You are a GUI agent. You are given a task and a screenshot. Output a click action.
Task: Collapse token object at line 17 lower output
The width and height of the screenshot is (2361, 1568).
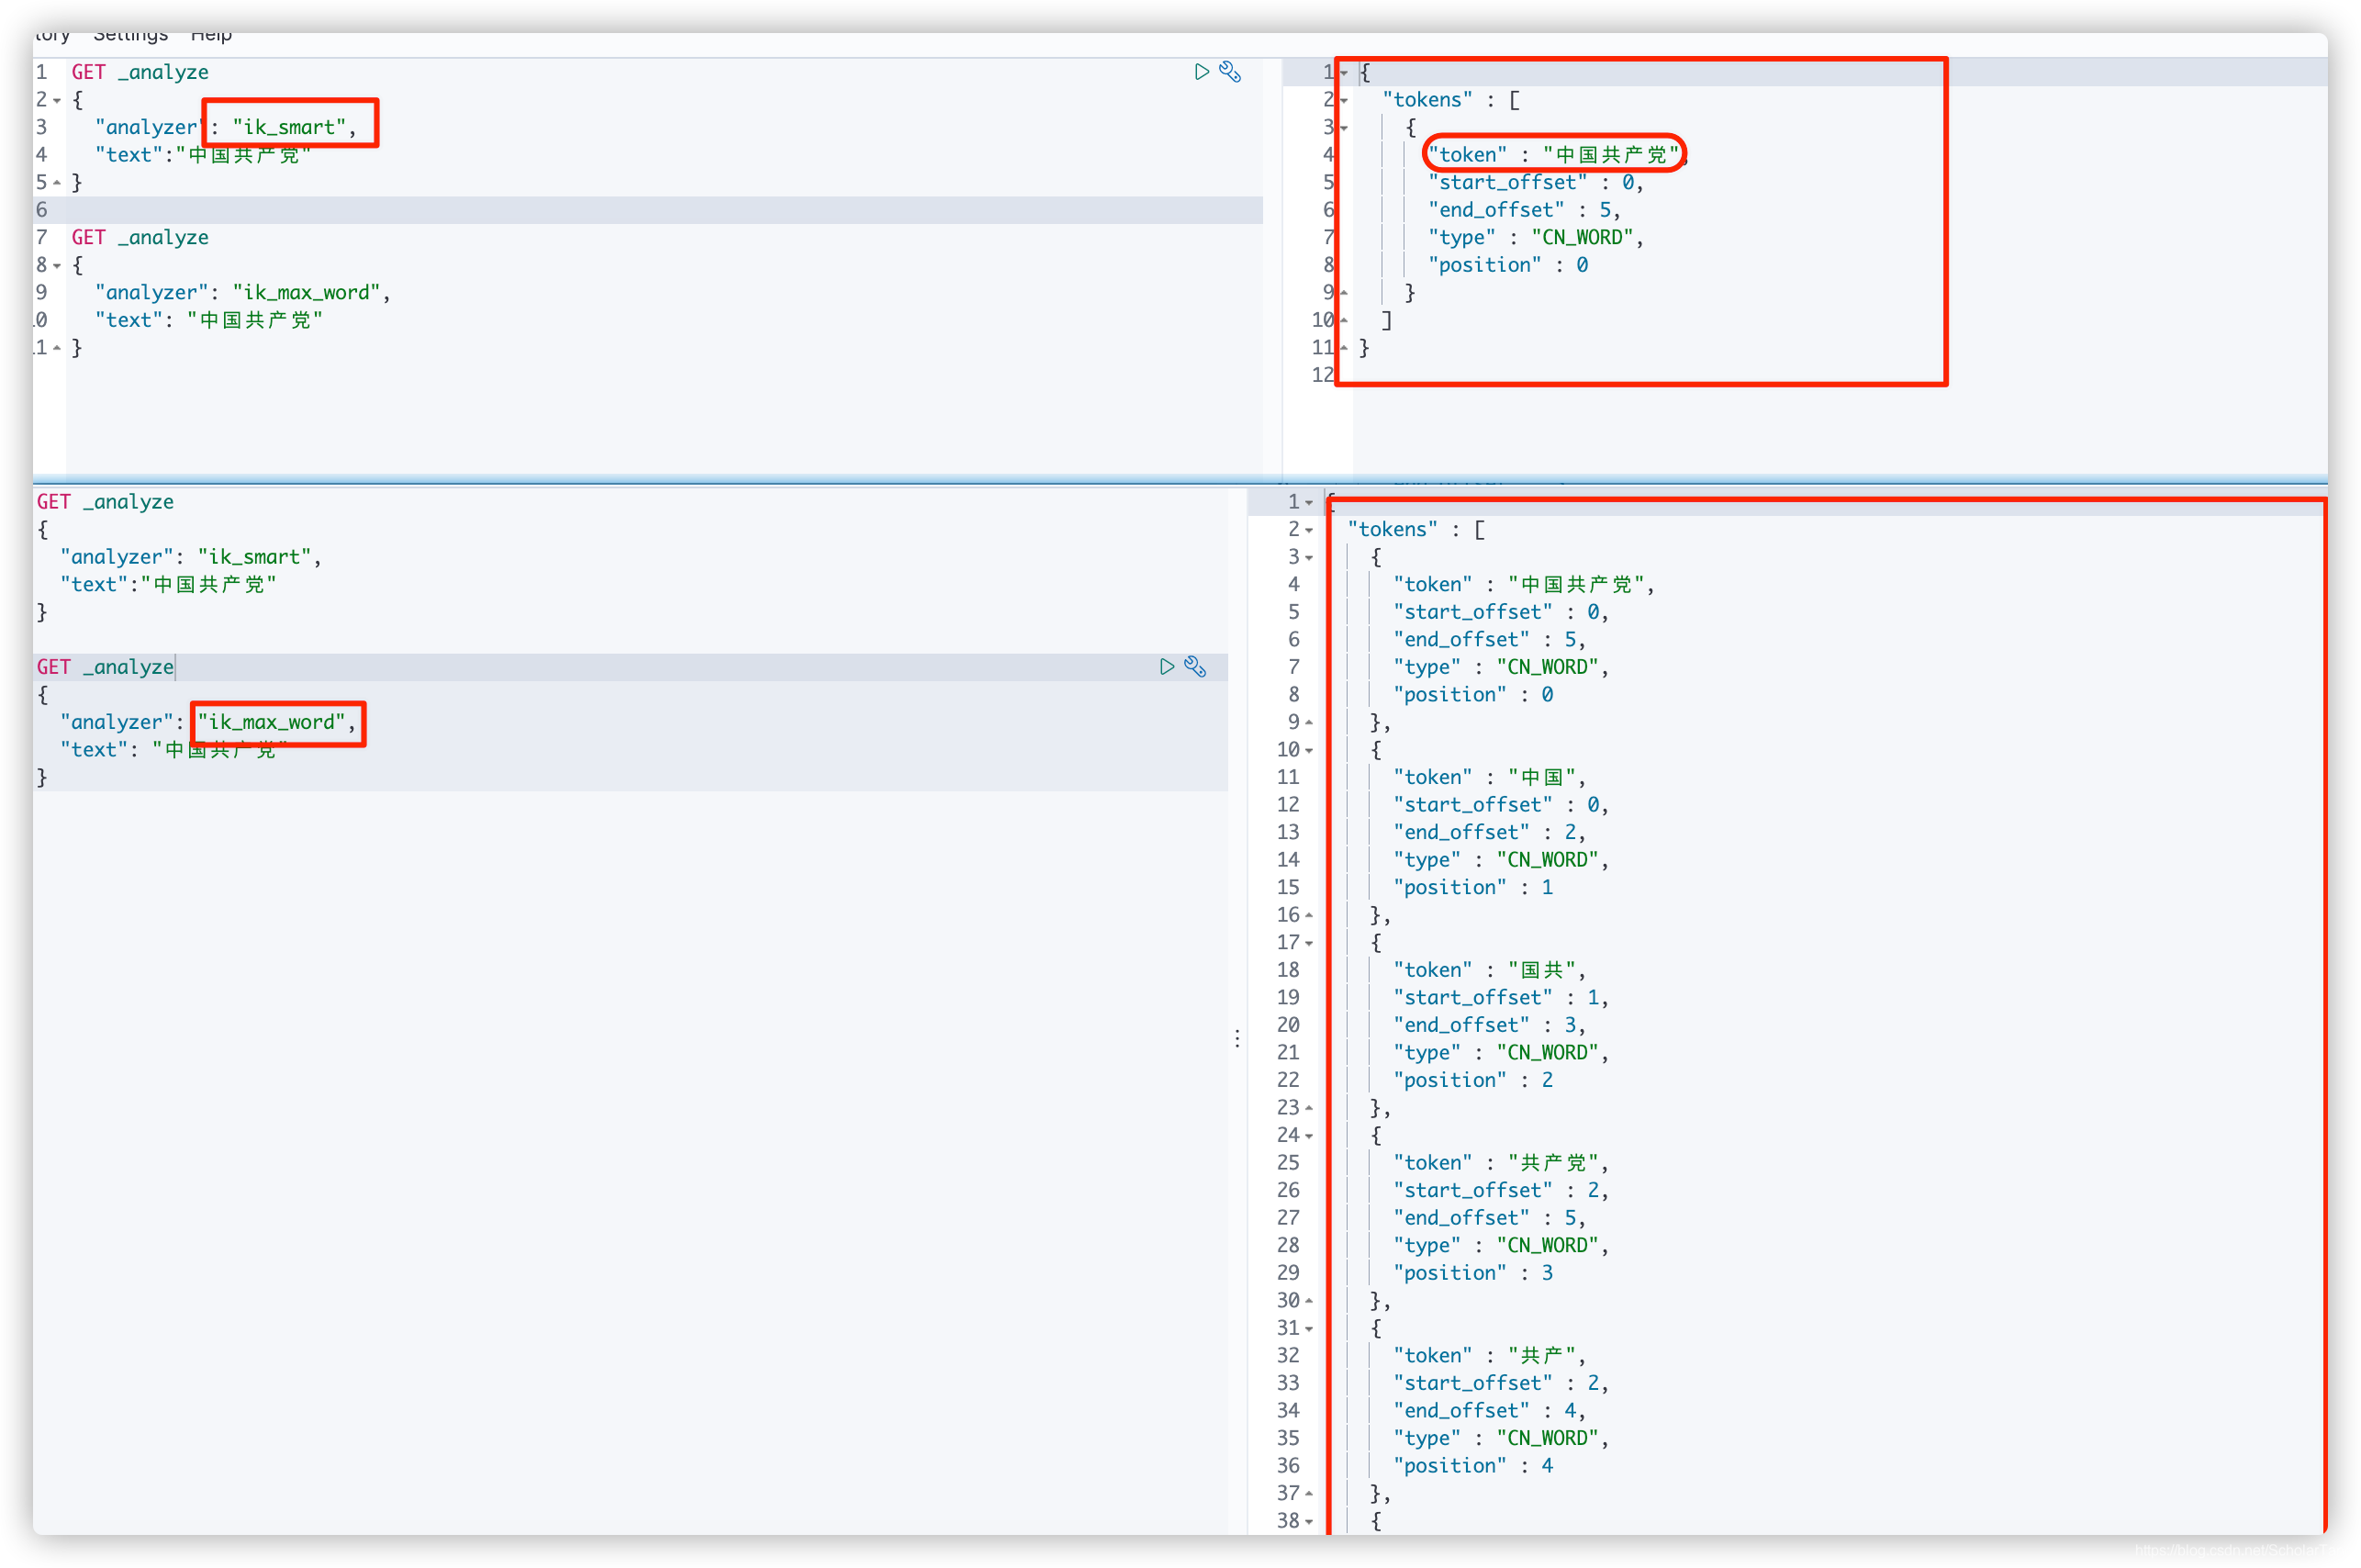click(1309, 943)
